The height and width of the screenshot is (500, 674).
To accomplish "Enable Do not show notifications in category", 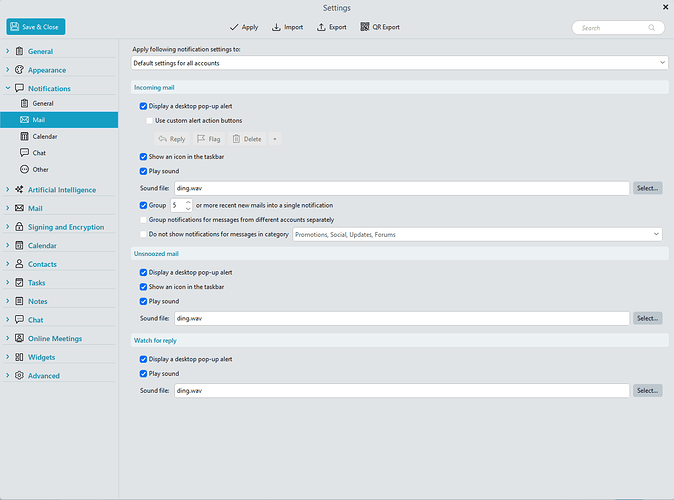I will (143, 234).
